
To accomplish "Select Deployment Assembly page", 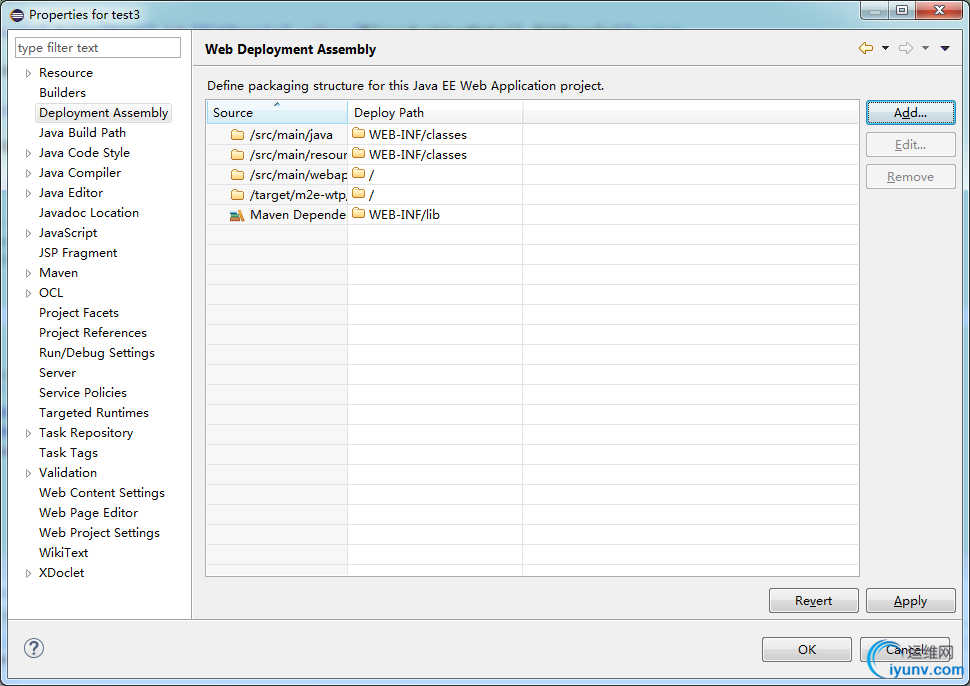I will [x=103, y=113].
